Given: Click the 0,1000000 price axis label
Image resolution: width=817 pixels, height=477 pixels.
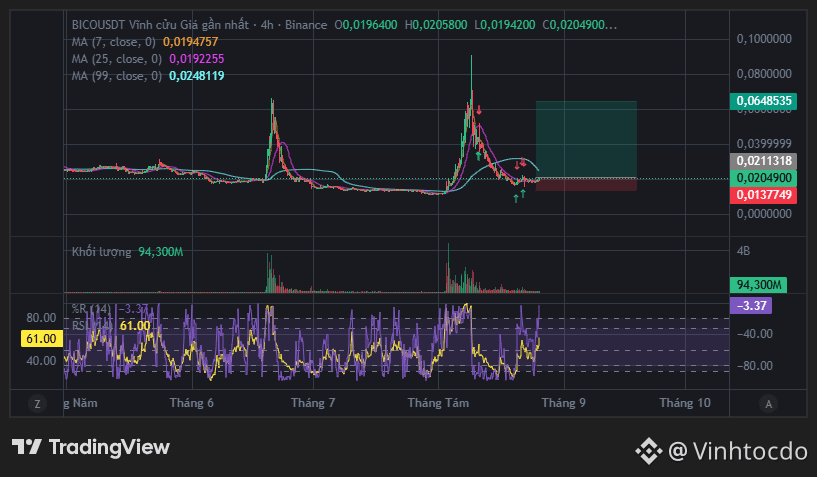Looking at the screenshot, I should click(x=764, y=39).
